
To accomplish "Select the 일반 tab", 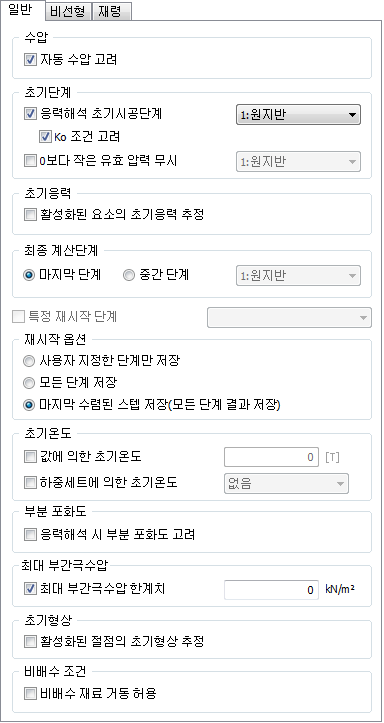I will point(23,10).
